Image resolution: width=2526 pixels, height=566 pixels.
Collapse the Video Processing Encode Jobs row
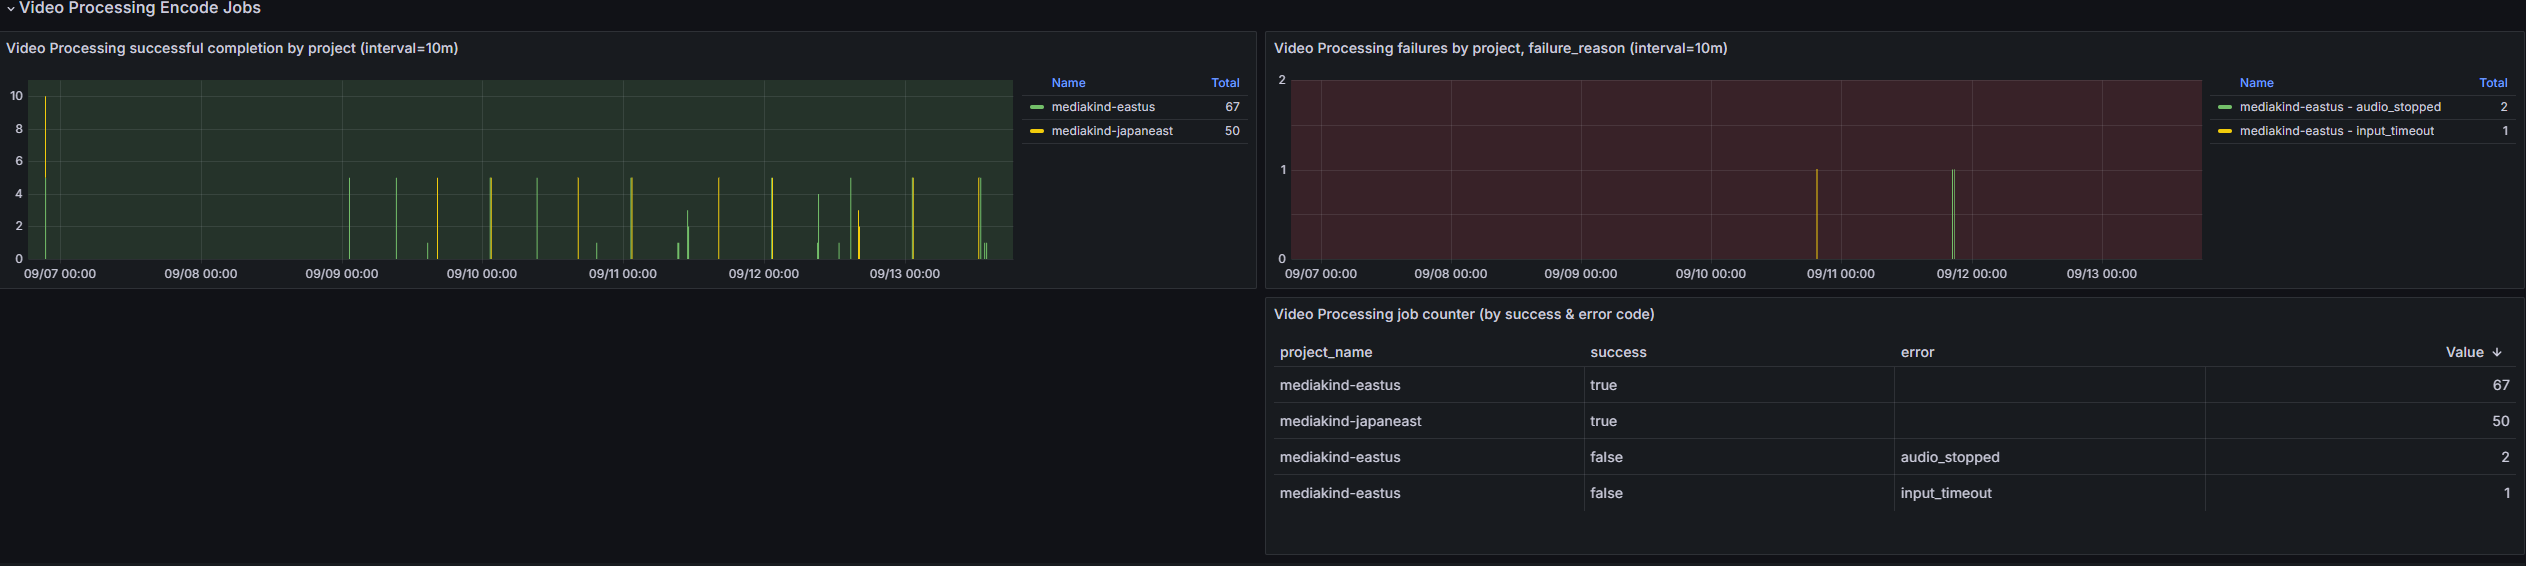point(11,9)
